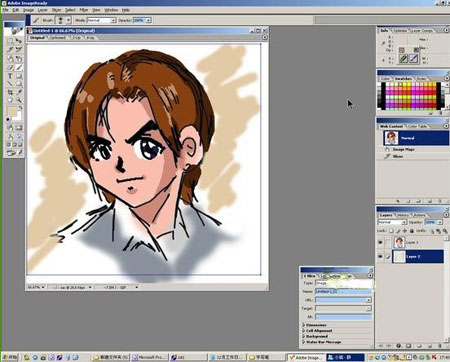Screen dimensions: 450x362
Task: Swap foreground and background colors icon
Action: (20, 108)
